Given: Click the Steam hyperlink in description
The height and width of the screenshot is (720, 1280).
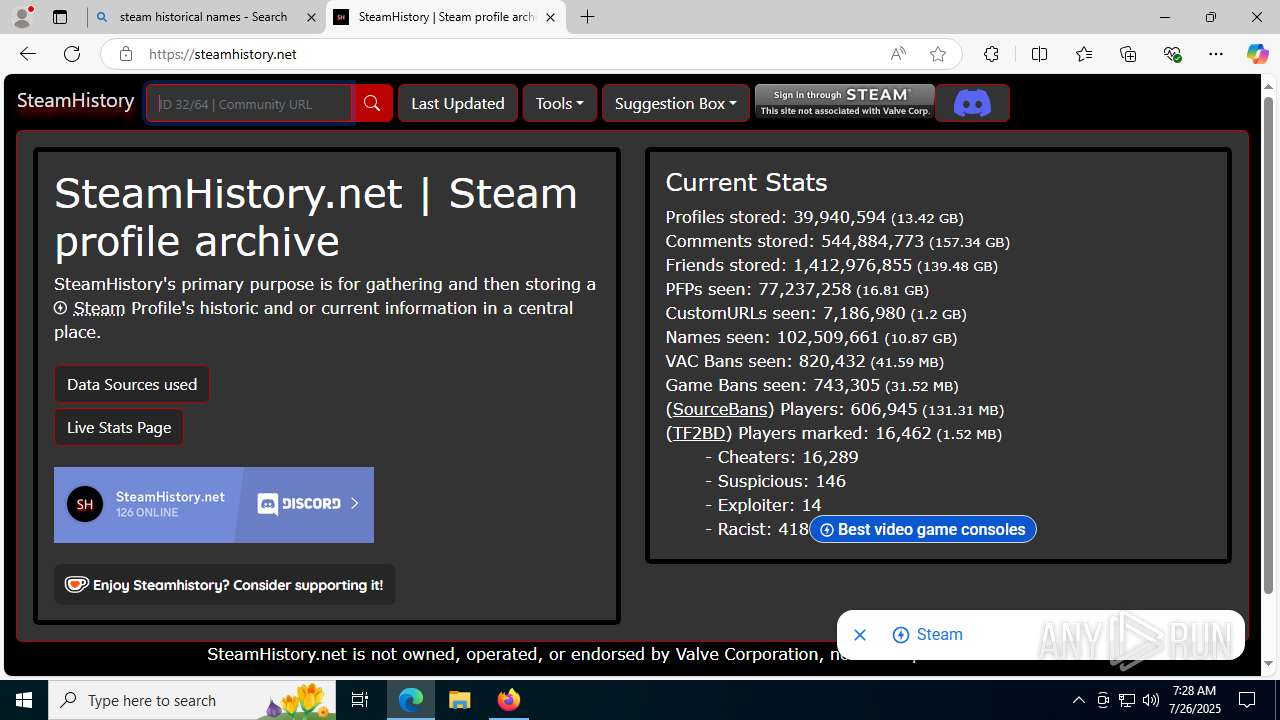Looking at the screenshot, I should click(x=99, y=308).
